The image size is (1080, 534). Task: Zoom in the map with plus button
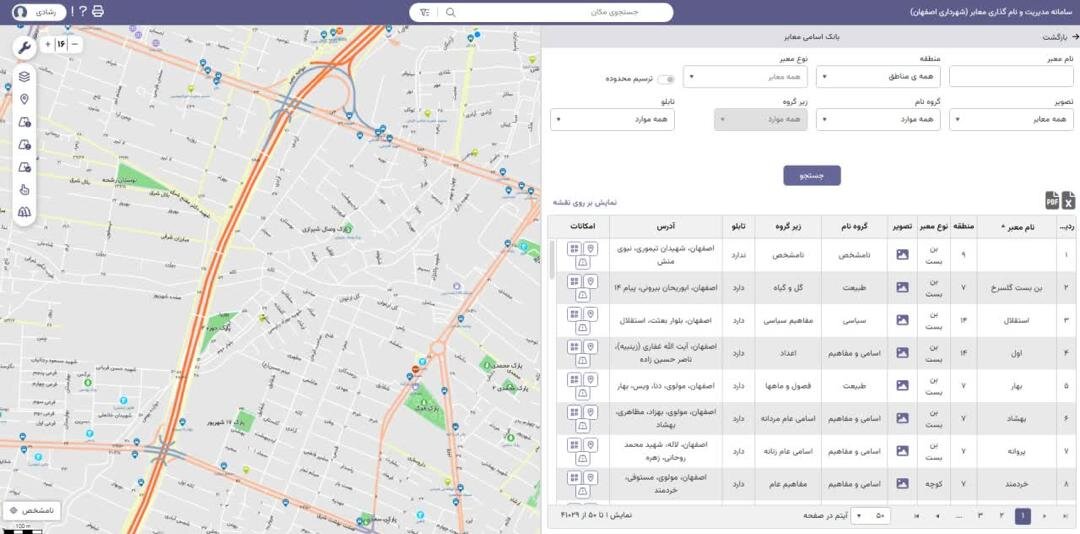point(47,45)
